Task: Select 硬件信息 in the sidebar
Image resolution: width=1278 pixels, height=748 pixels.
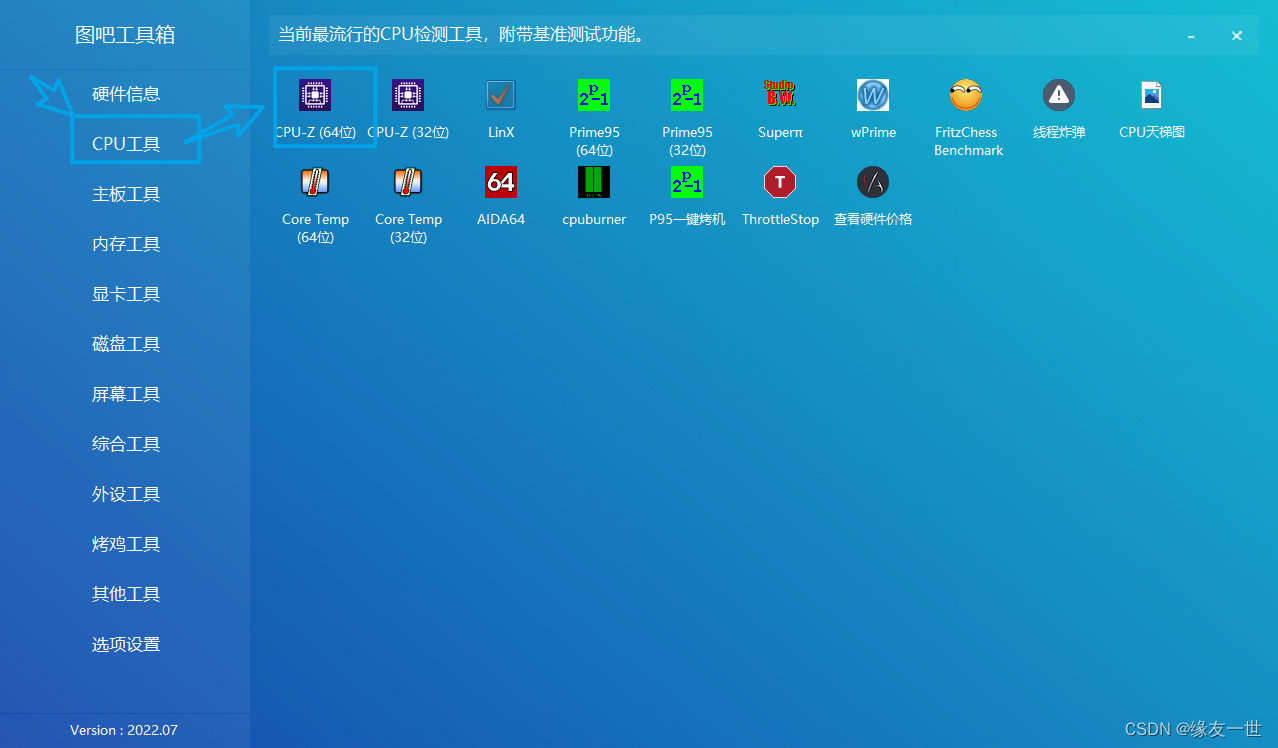Action: [126, 94]
